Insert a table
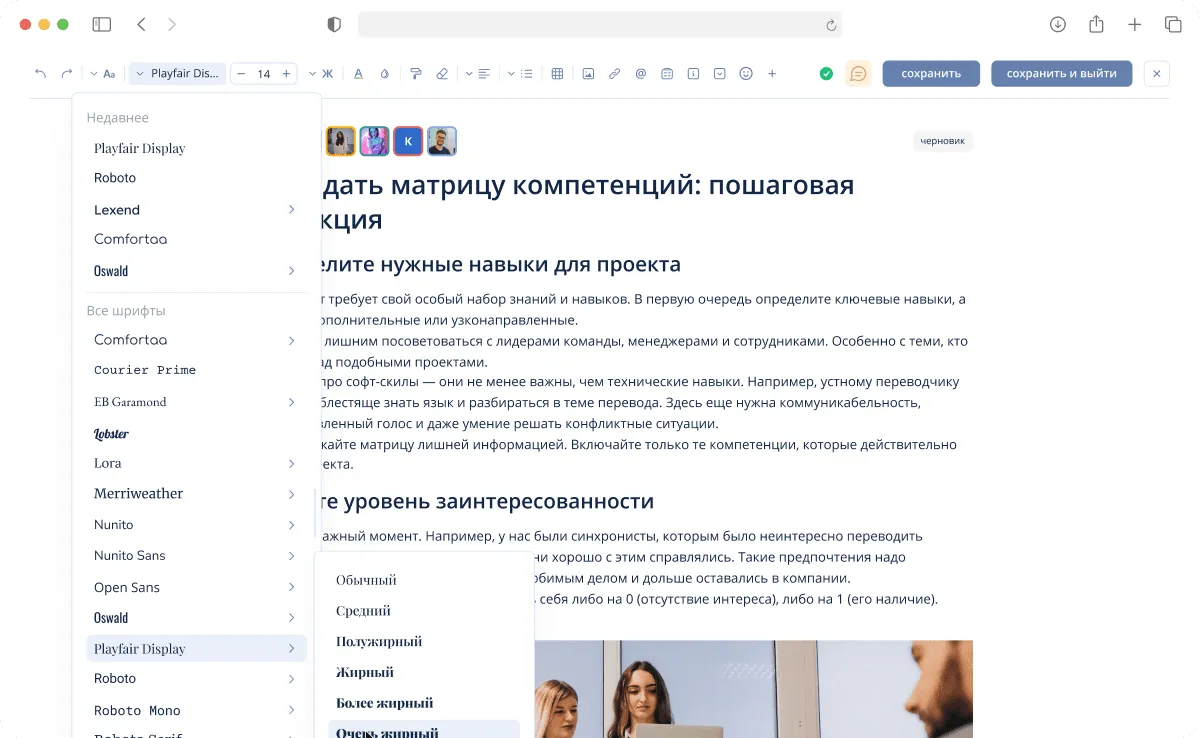 (x=558, y=73)
